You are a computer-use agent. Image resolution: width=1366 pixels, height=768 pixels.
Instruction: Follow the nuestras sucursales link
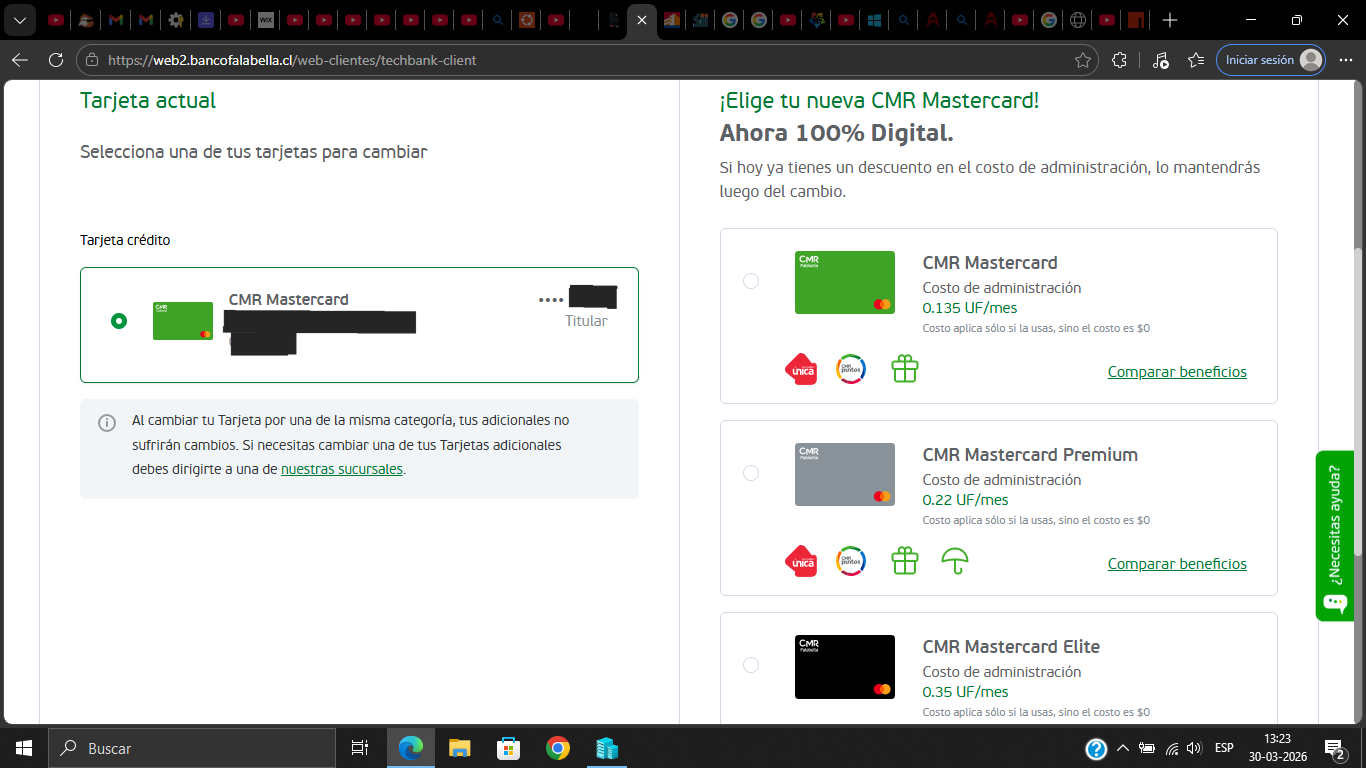(341, 469)
